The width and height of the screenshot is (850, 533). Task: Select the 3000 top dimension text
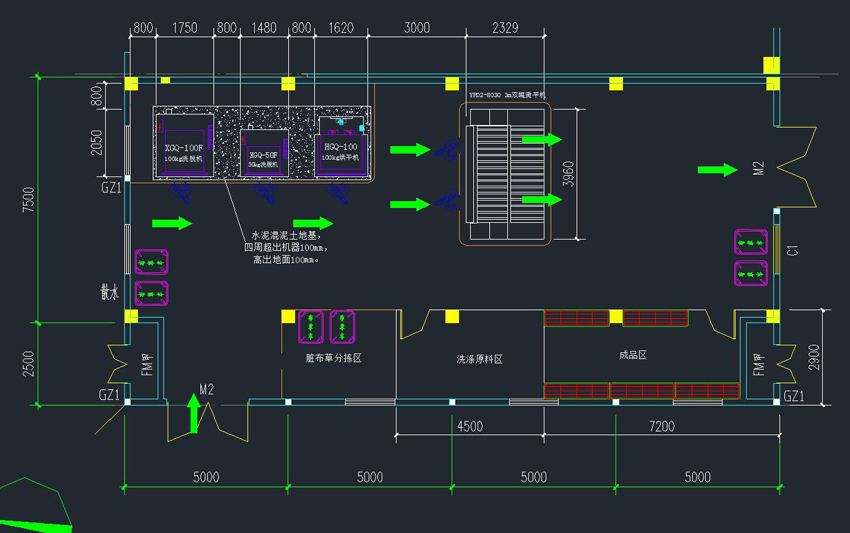[418, 29]
